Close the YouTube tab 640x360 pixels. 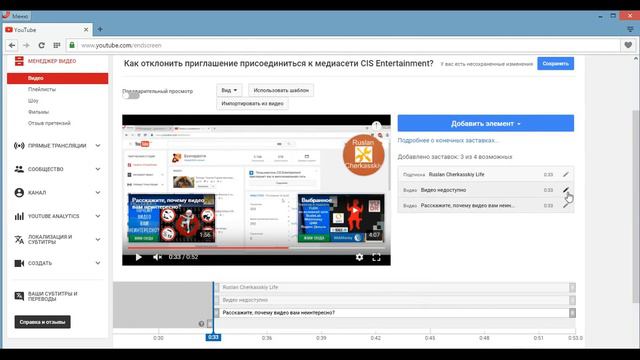(86, 30)
